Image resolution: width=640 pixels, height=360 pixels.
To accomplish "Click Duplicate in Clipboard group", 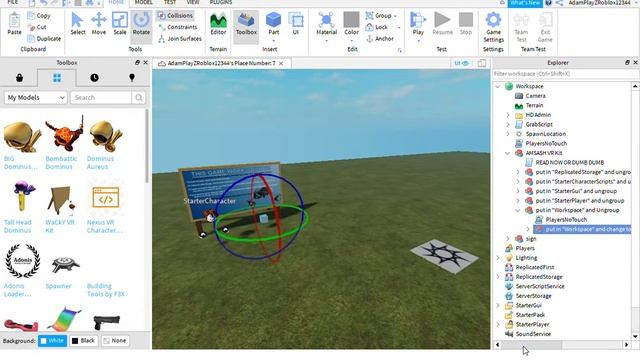I will click(44, 38).
